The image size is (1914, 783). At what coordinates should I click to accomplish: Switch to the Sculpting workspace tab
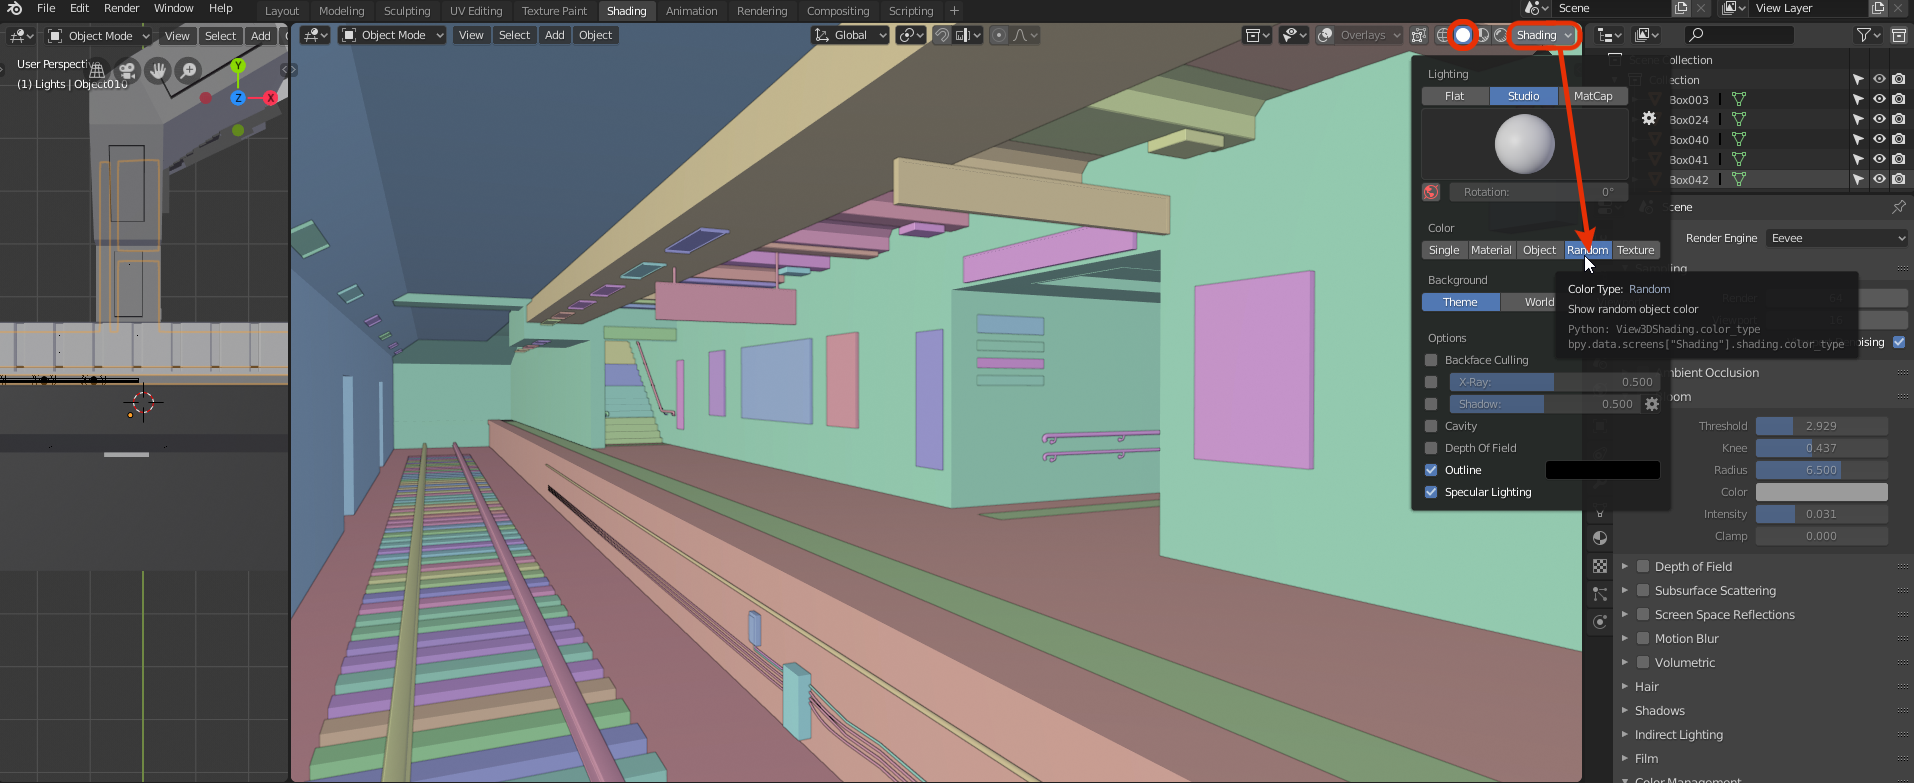pos(407,11)
